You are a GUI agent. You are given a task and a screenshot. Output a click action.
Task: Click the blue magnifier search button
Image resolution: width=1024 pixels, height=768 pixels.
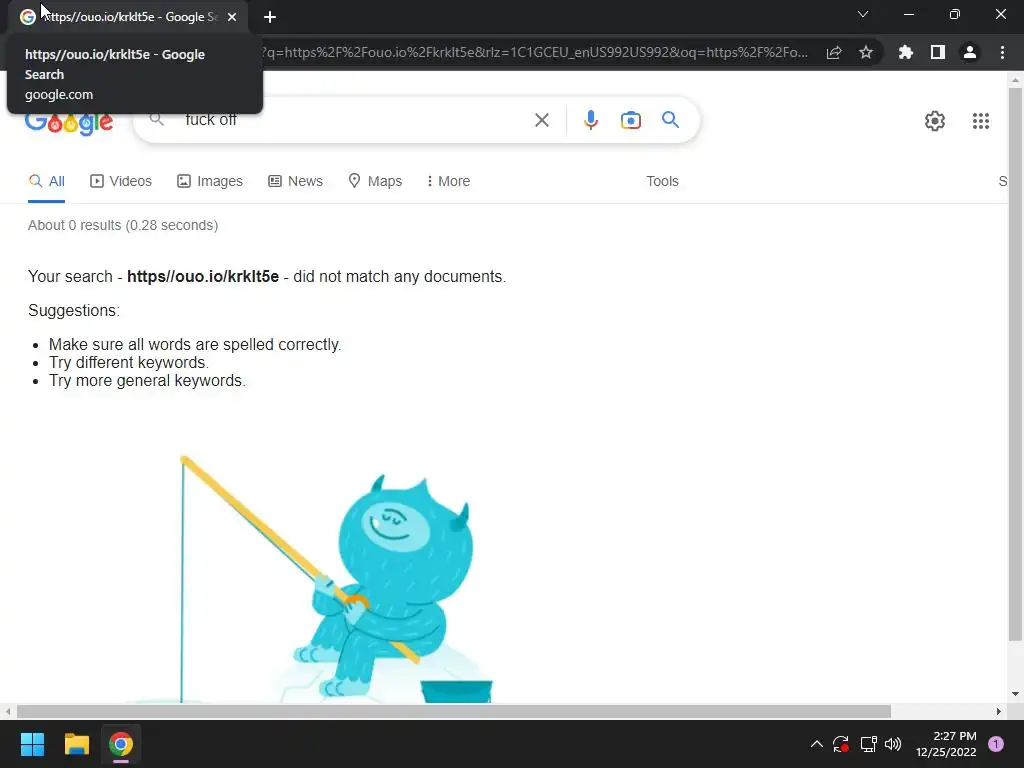670,120
